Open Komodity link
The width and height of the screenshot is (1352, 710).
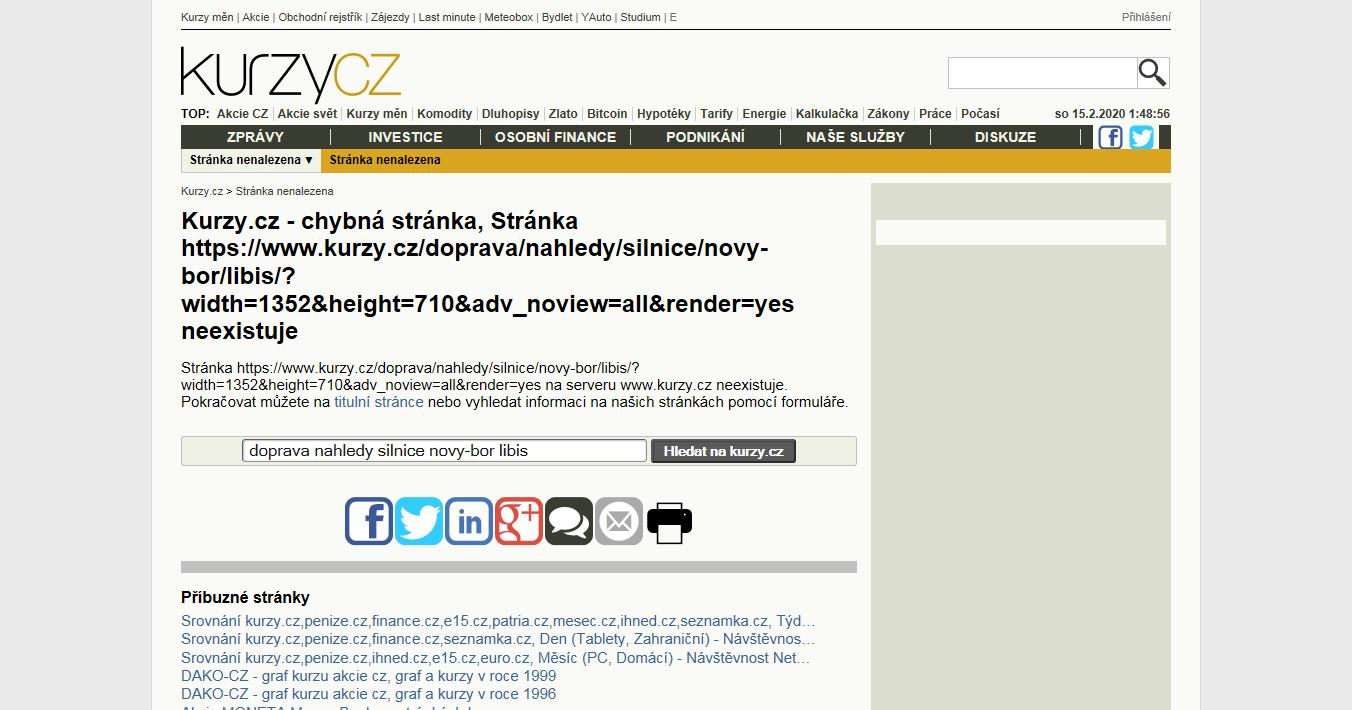(x=444, y=114)
